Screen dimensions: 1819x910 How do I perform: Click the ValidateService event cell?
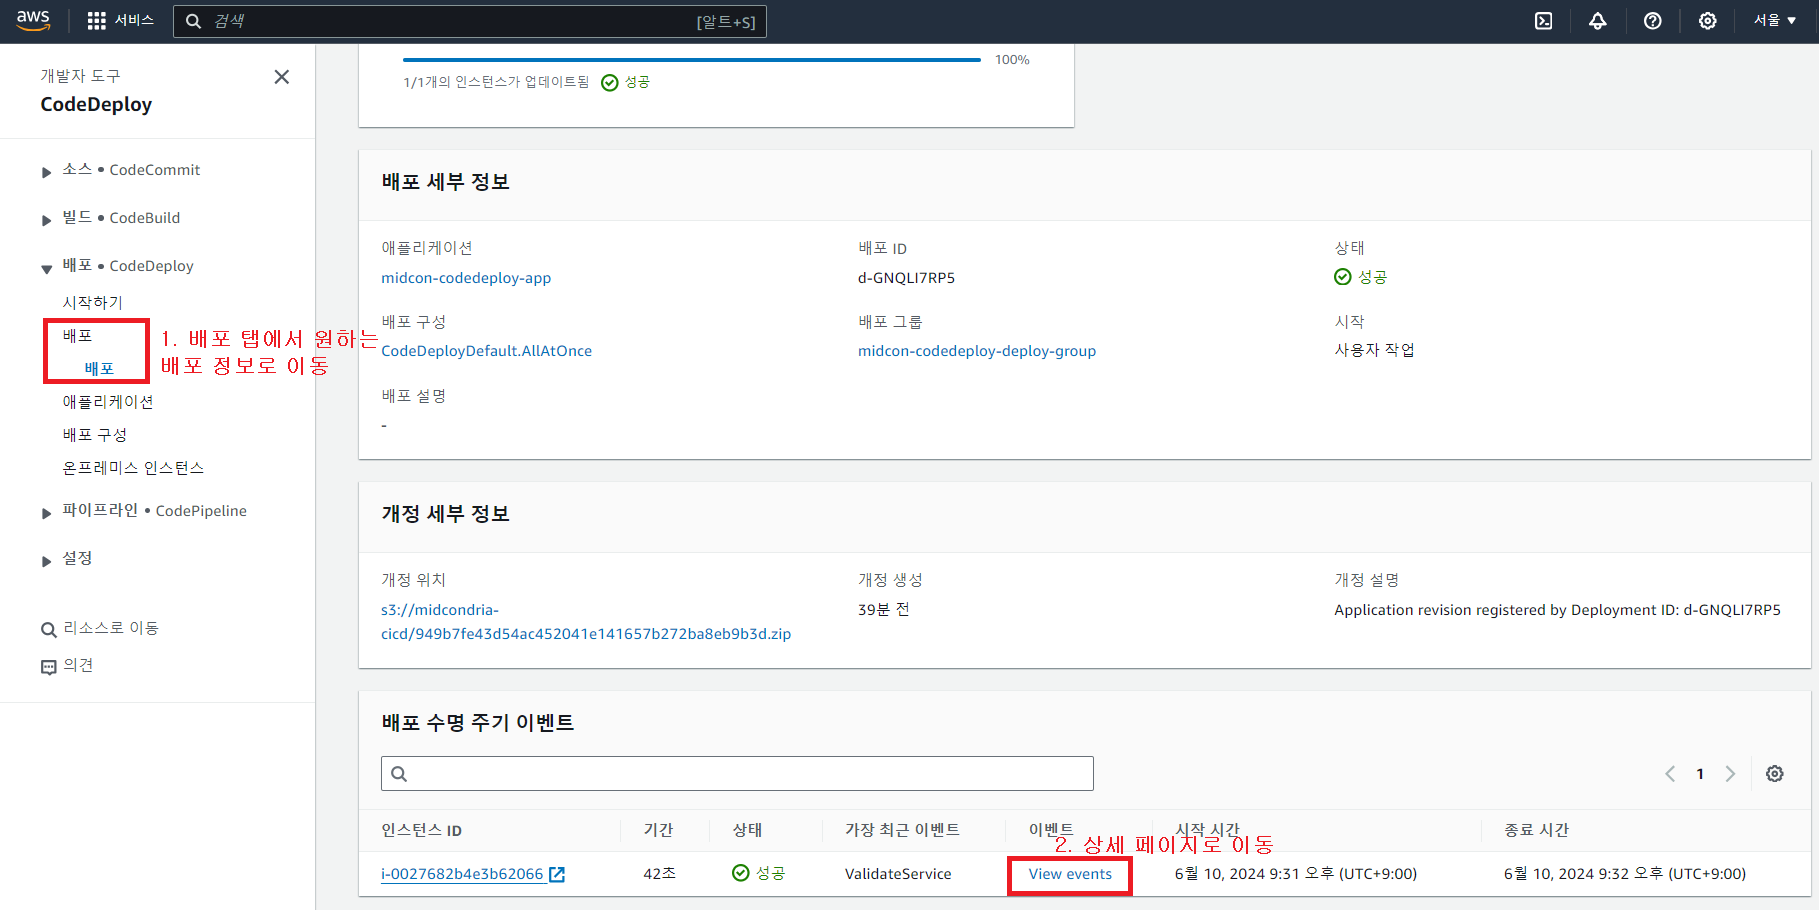898,874
